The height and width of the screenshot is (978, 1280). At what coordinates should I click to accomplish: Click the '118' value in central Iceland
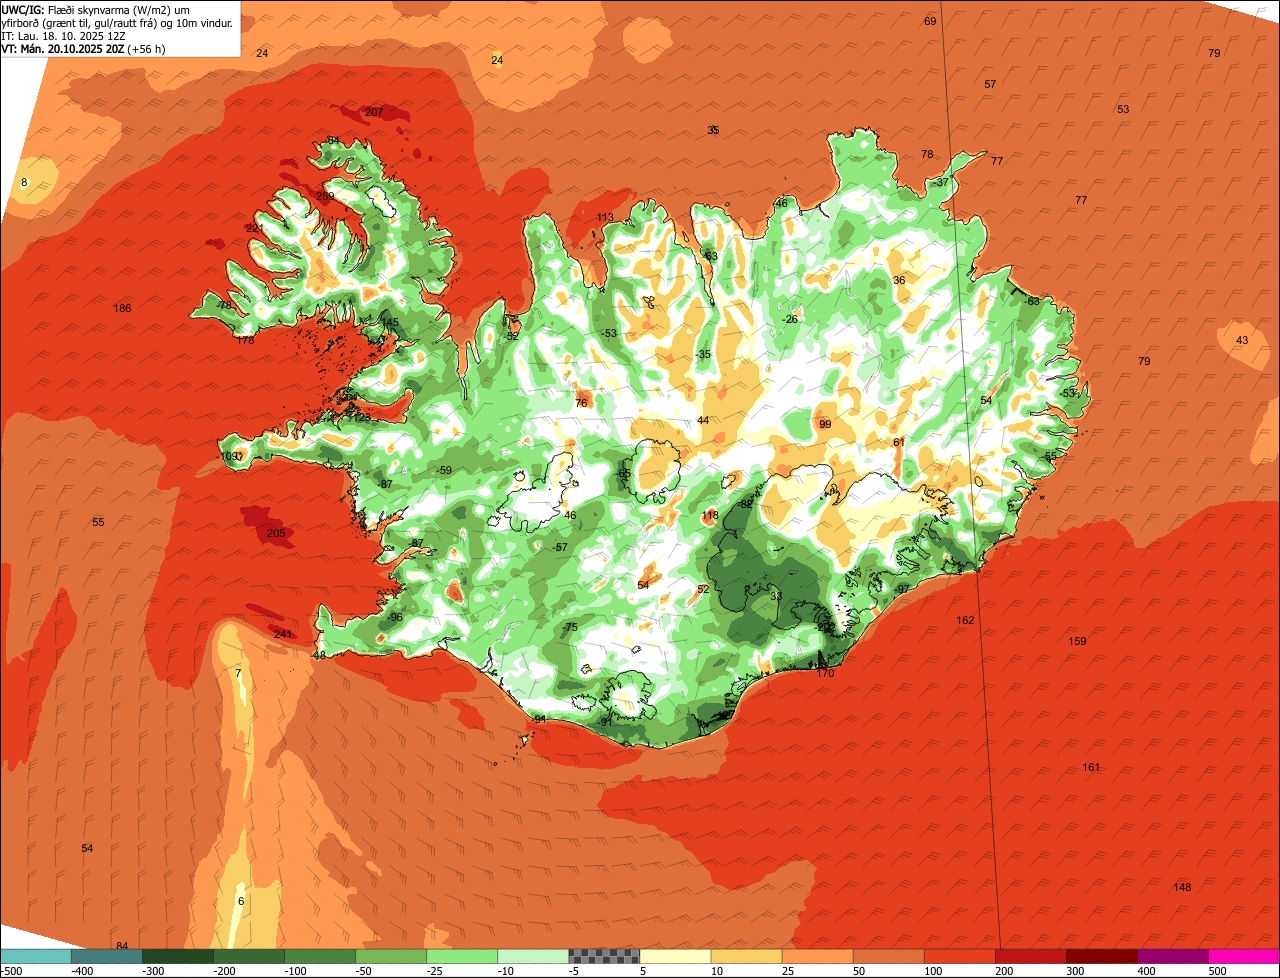[710, 515]
